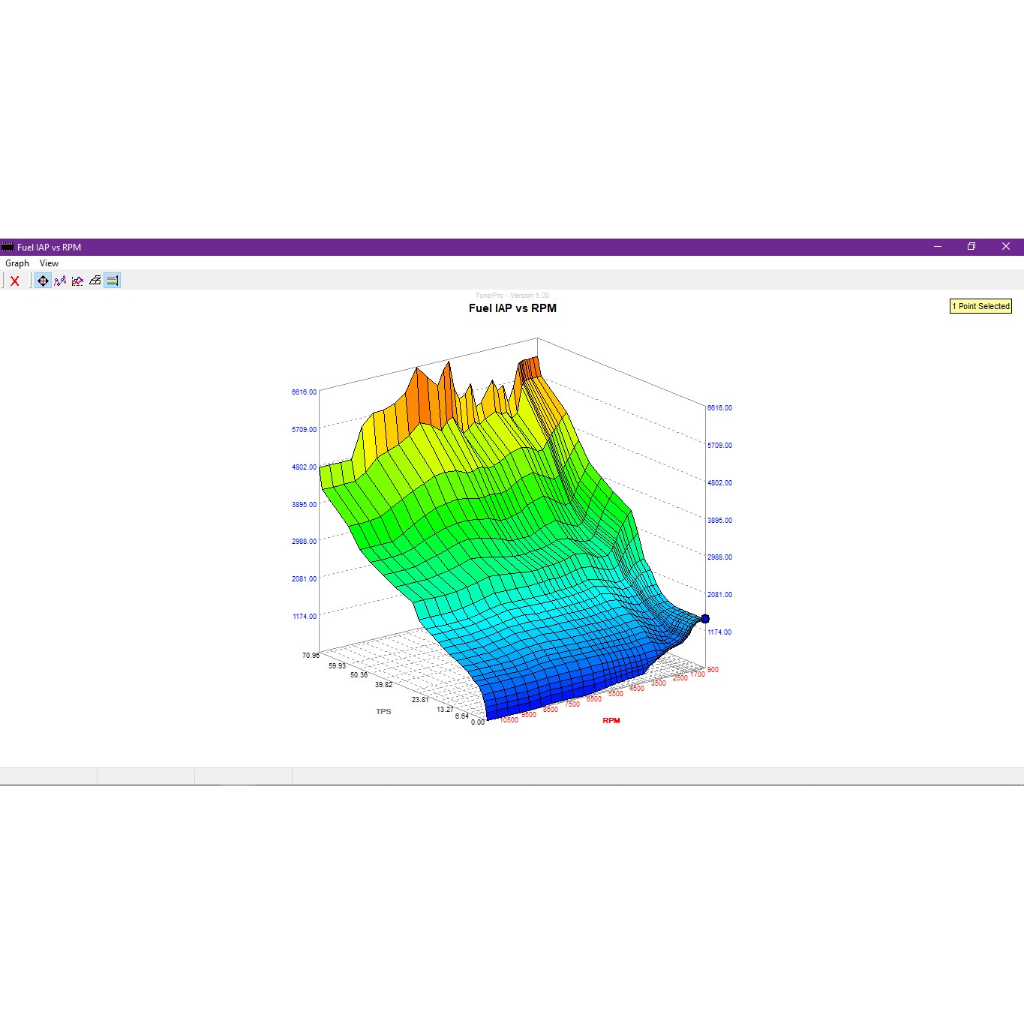Click the red RPM axis label
The image size is (1024, 1024).
(x=611, y=720)
